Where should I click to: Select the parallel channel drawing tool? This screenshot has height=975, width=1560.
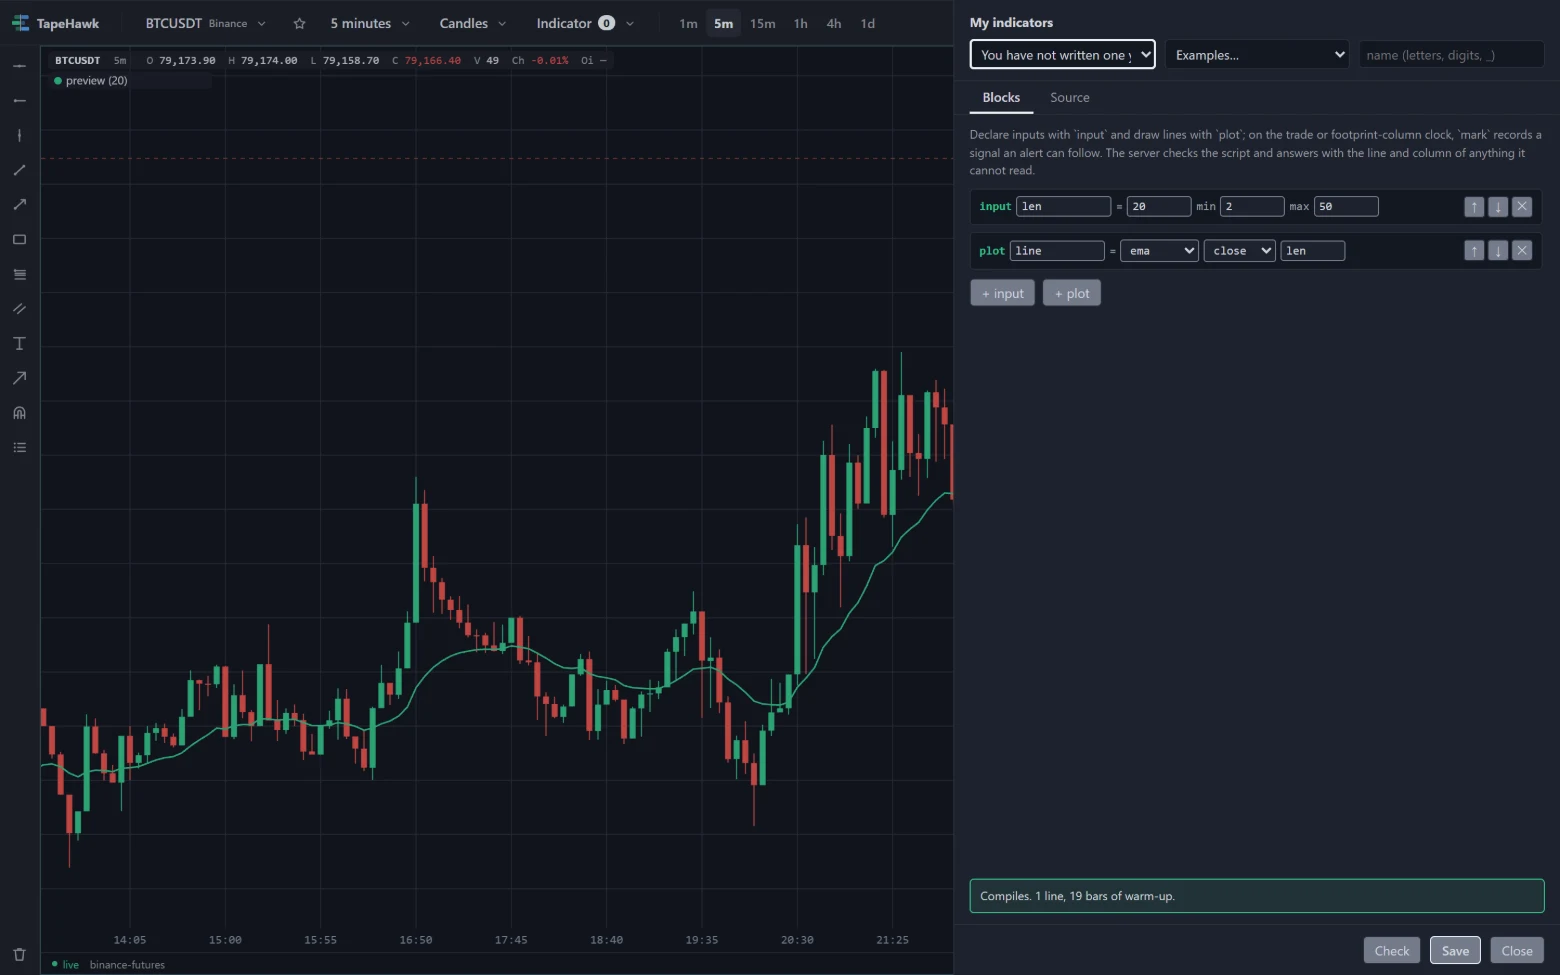[x=19, y=309]
